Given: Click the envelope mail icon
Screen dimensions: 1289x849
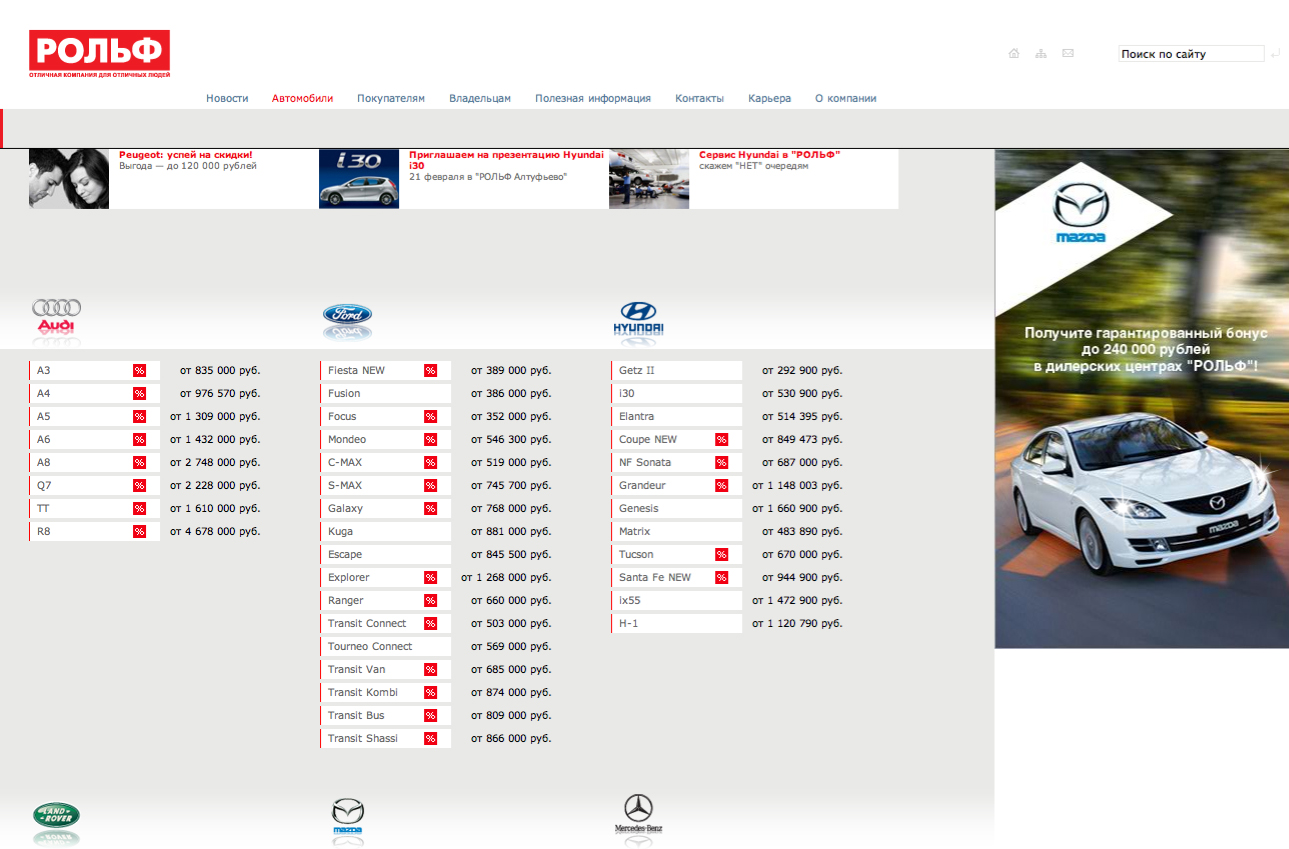Looking at the screenshot, I should [1068, 54].
